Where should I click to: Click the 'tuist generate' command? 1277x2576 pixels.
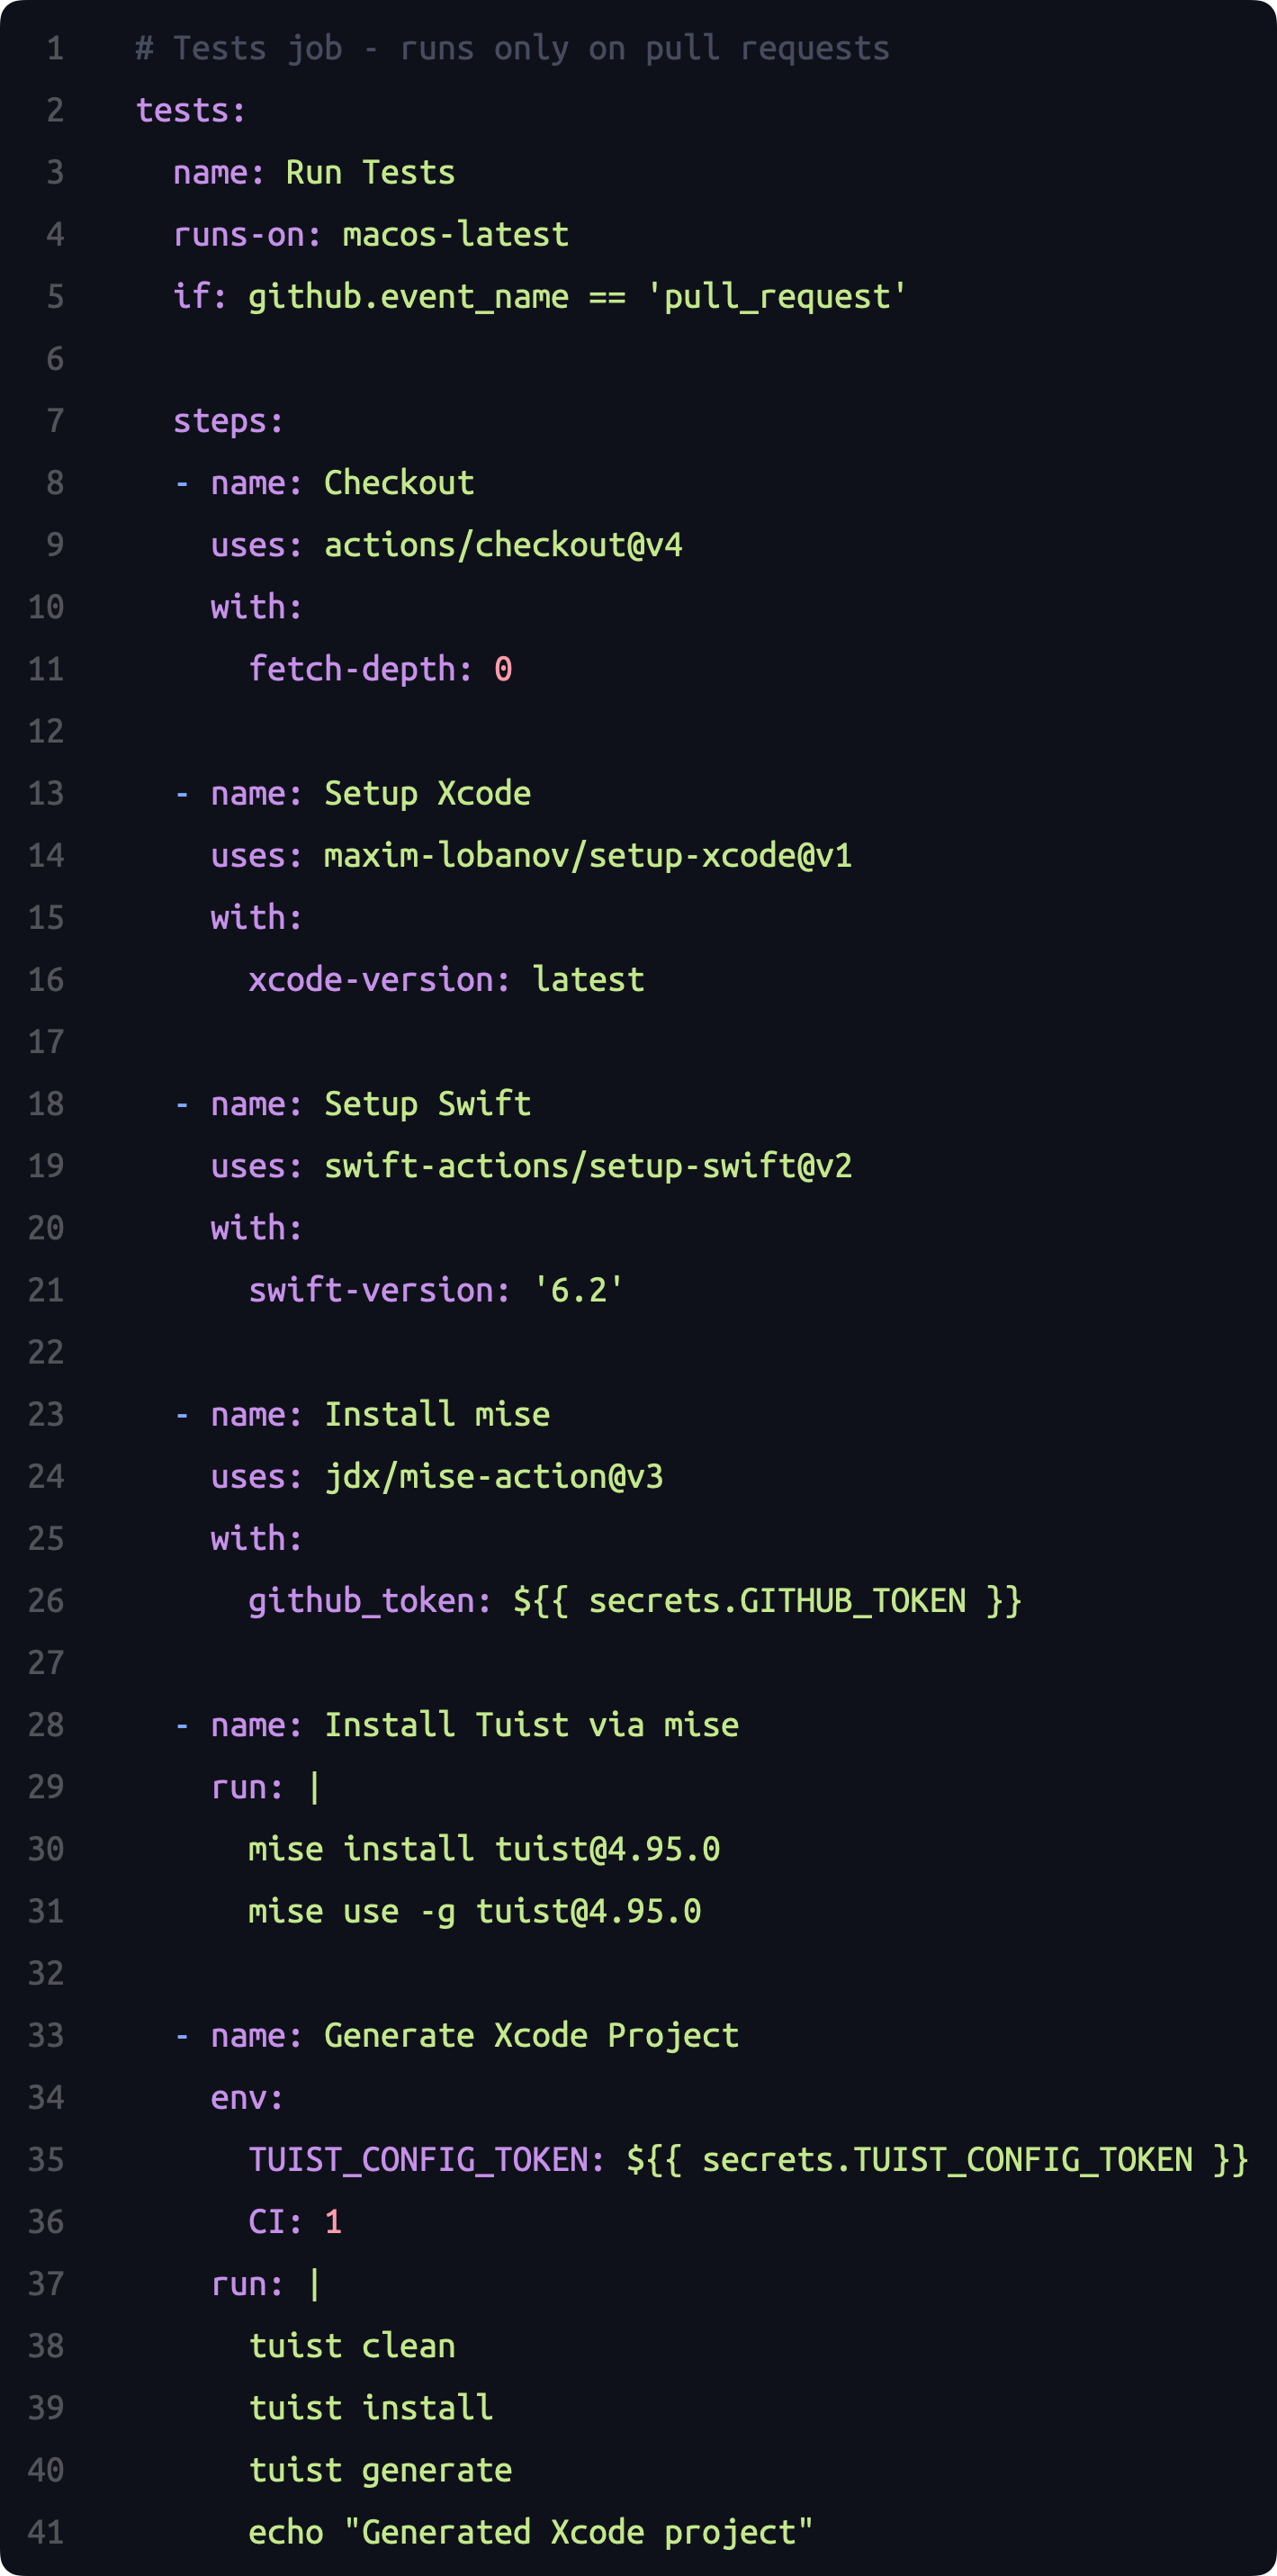[380, 2469]
